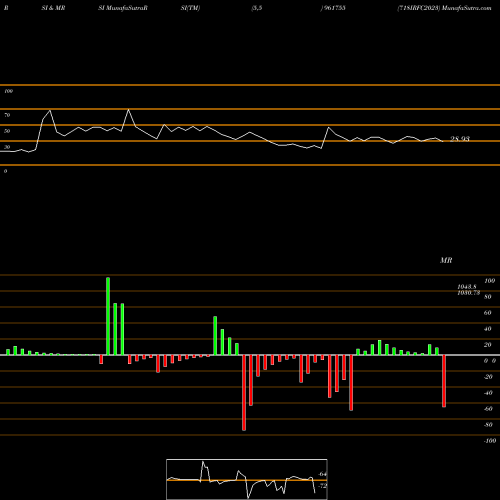Click the 'SI & MR' header text
Viewport: 500px width, 500px height.
tap(53, 8)
